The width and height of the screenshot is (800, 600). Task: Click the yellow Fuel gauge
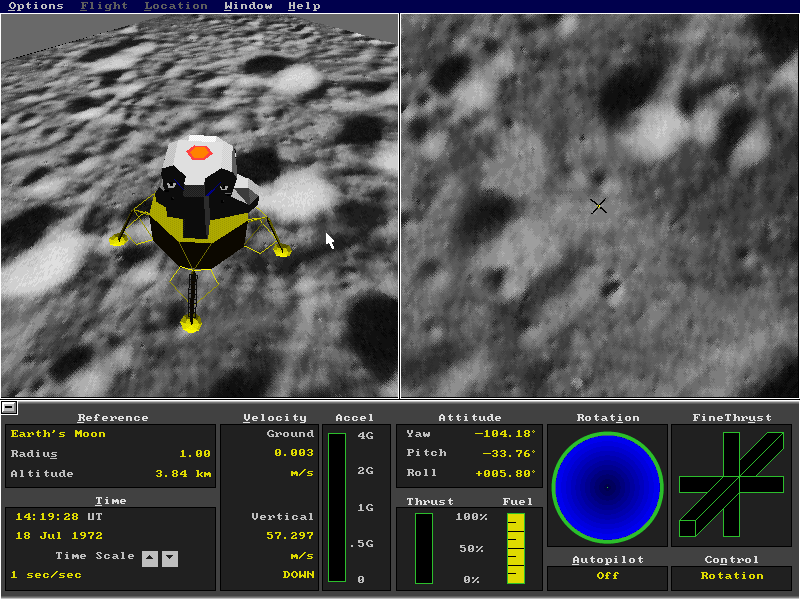pyautogui.click(x=516, y=548)
